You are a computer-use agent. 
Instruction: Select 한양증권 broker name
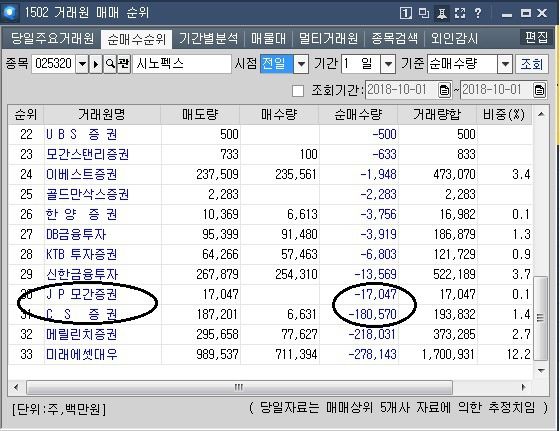[x=81, y=215]
